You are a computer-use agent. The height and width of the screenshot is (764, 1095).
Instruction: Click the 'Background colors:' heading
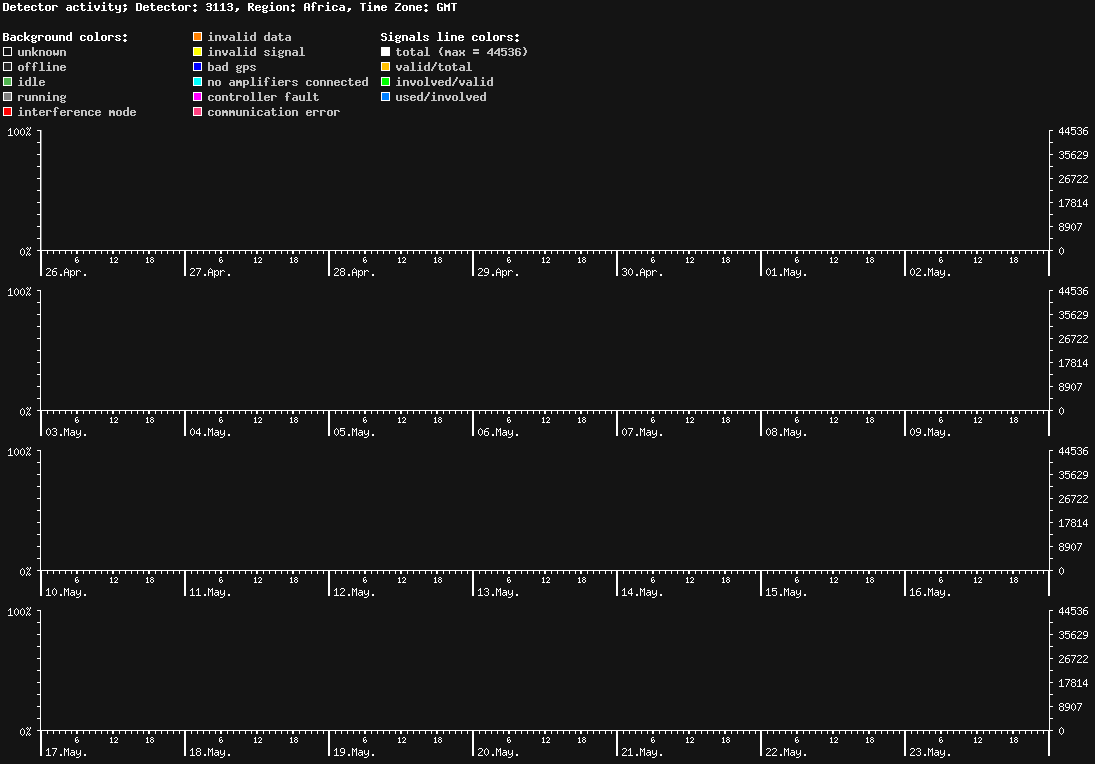click(x=66, y=37)
